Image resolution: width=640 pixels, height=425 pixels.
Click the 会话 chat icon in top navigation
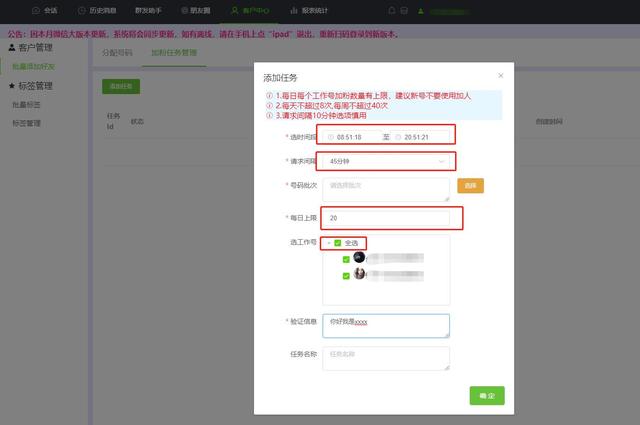(x=37, y=11)
